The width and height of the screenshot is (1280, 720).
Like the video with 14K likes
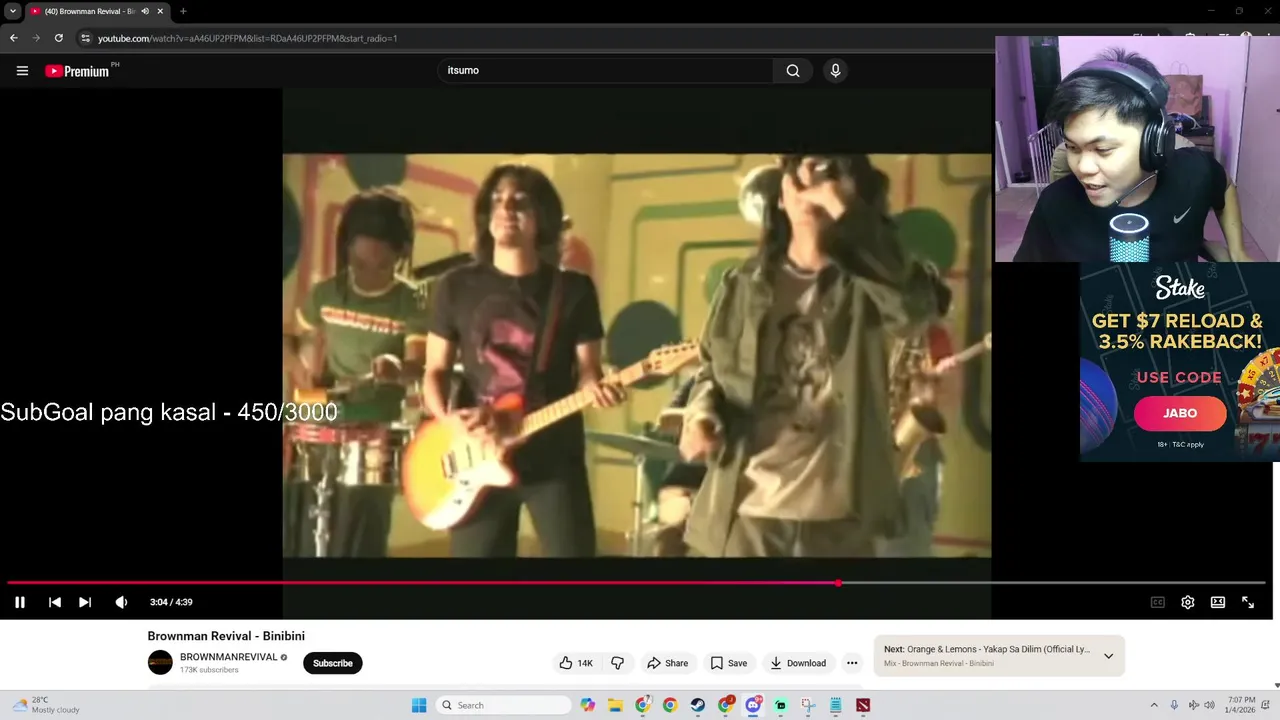point(576,663)
